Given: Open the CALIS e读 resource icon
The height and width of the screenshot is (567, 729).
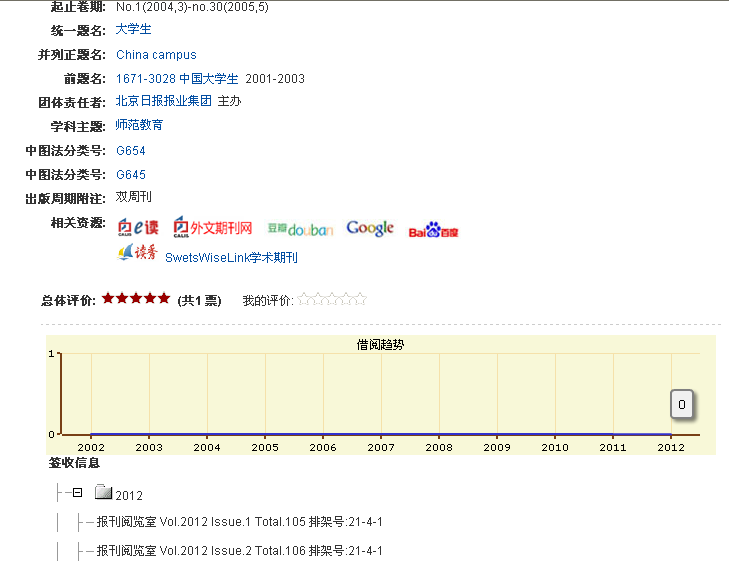Looking at the screenshot, I should coord(138,227).
